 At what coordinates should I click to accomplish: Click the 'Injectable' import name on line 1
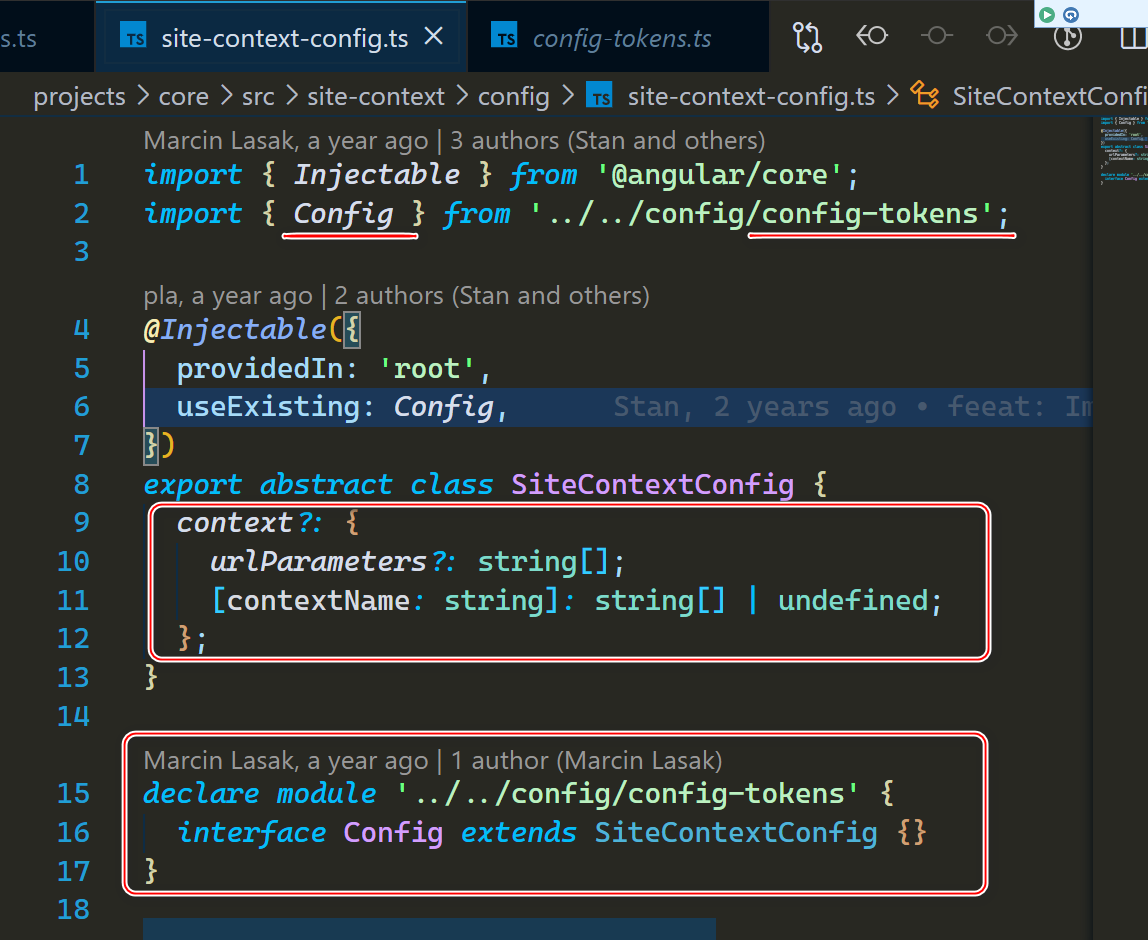(x=376, y=174)
